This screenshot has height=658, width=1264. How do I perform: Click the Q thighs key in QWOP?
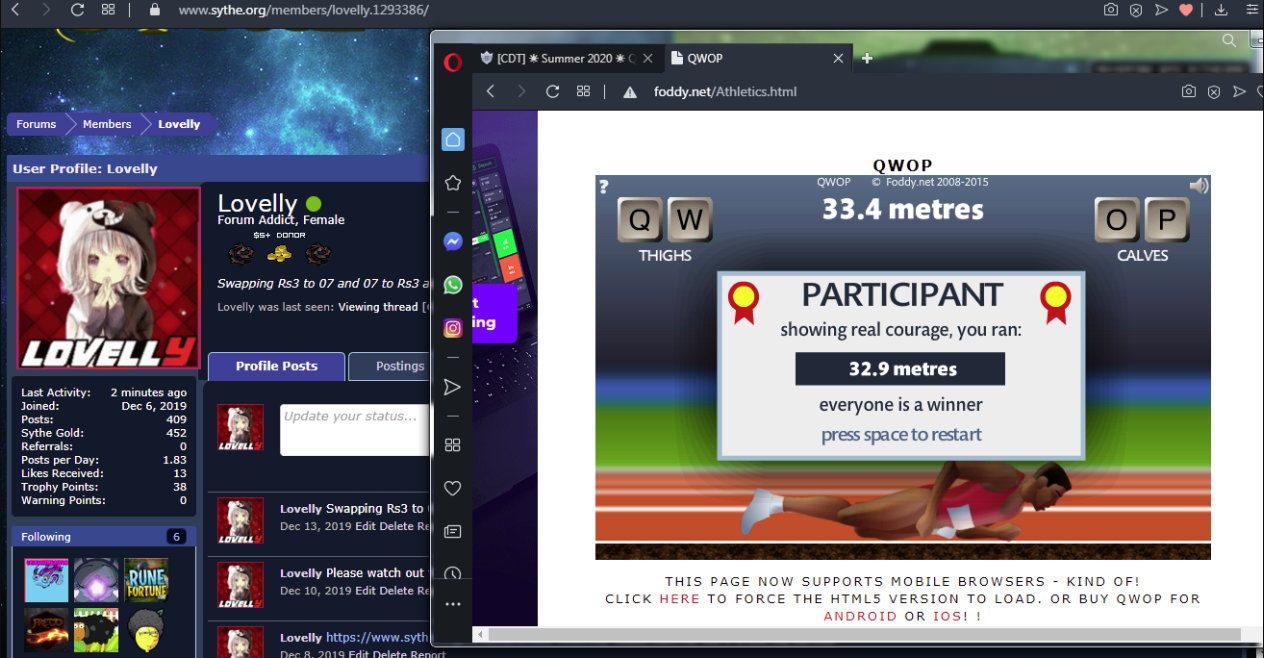tap(640, 220)
